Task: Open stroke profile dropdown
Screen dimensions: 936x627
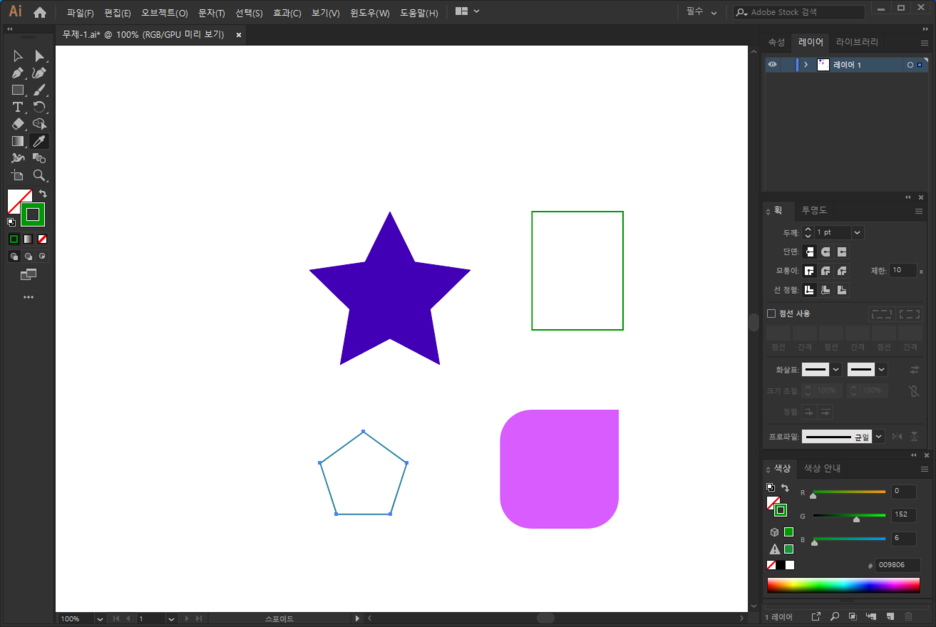Action: coord(879,437)
